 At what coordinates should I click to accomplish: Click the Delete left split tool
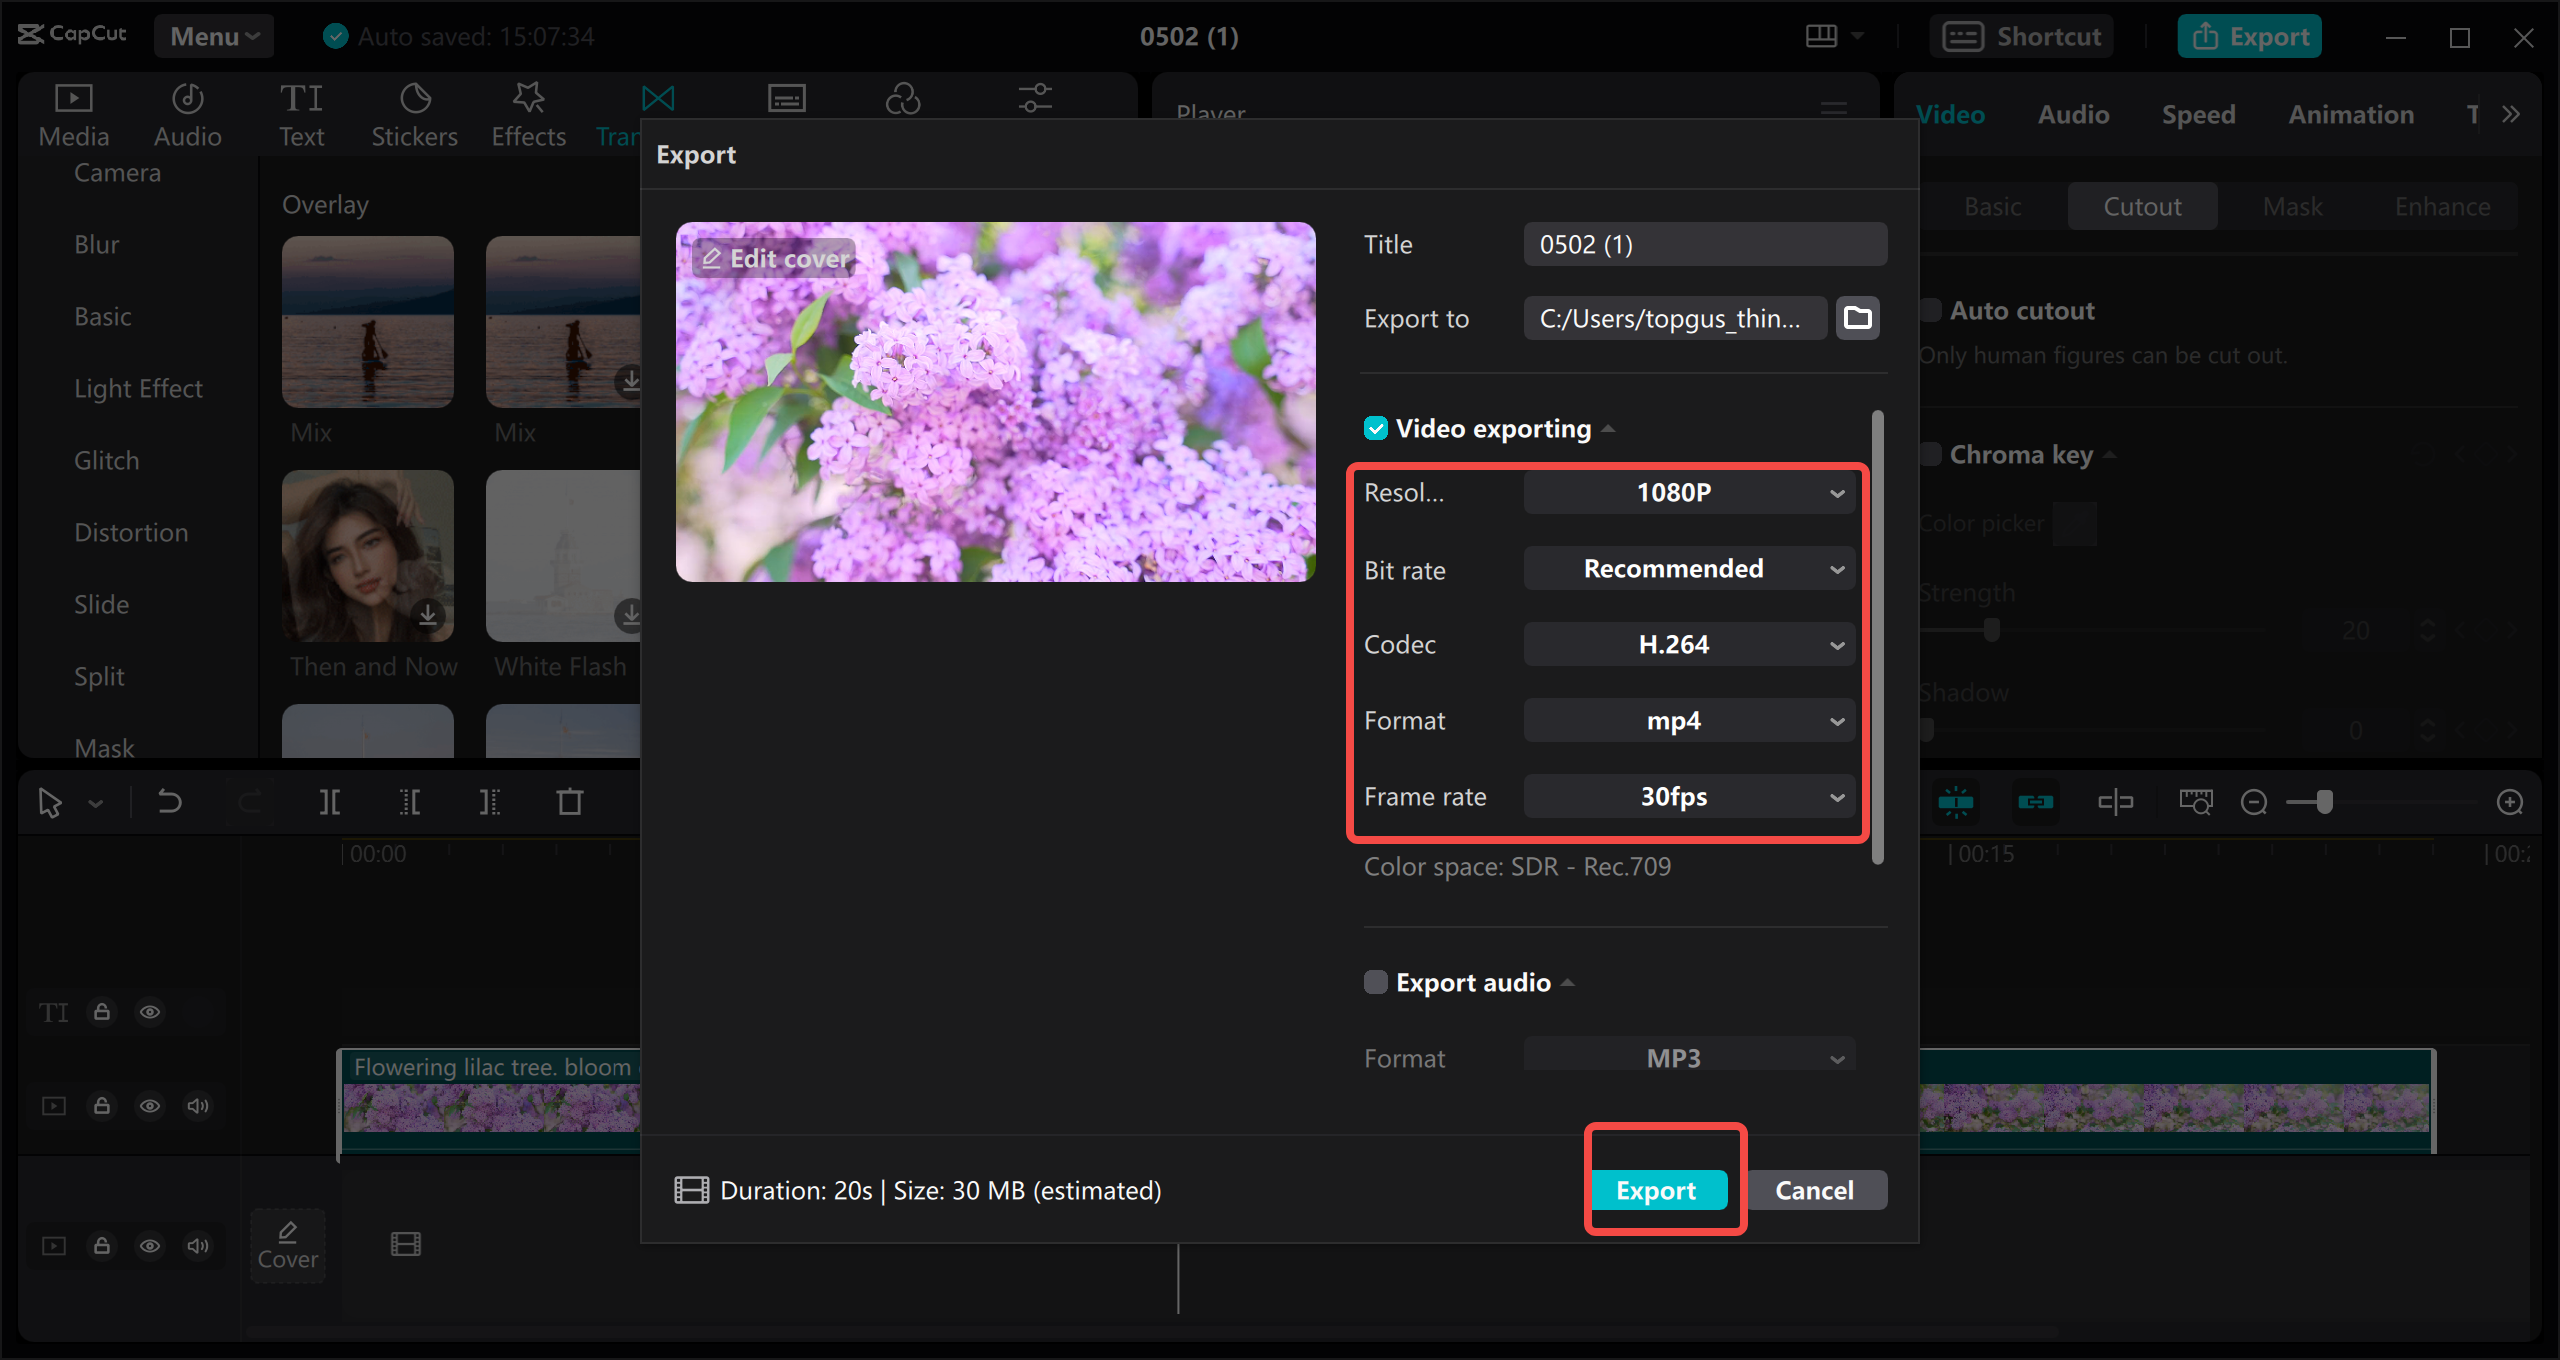[410, 802]
